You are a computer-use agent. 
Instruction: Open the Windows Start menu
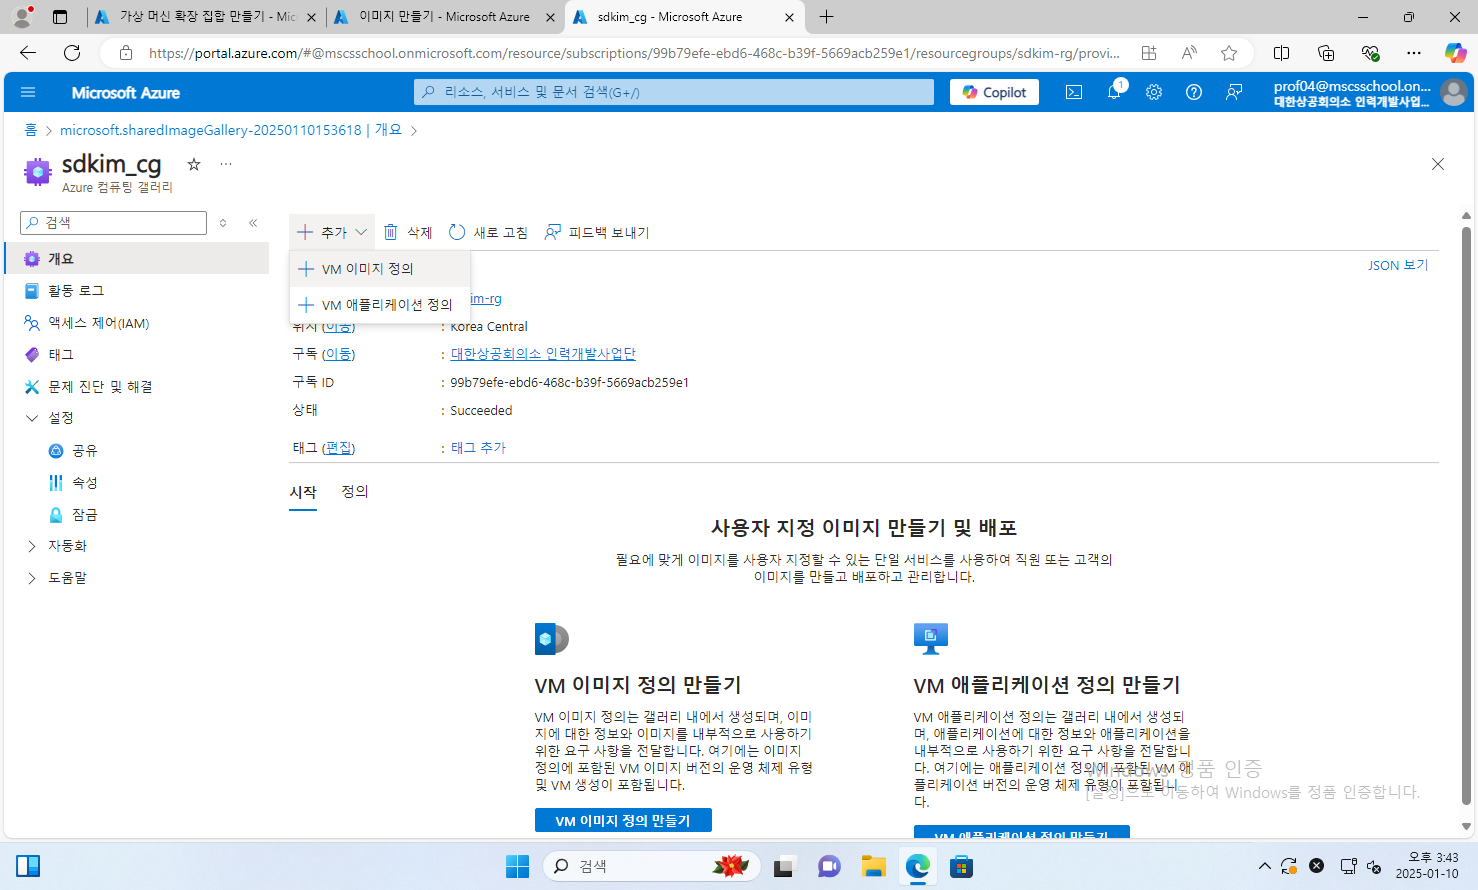tap(517, 866)
